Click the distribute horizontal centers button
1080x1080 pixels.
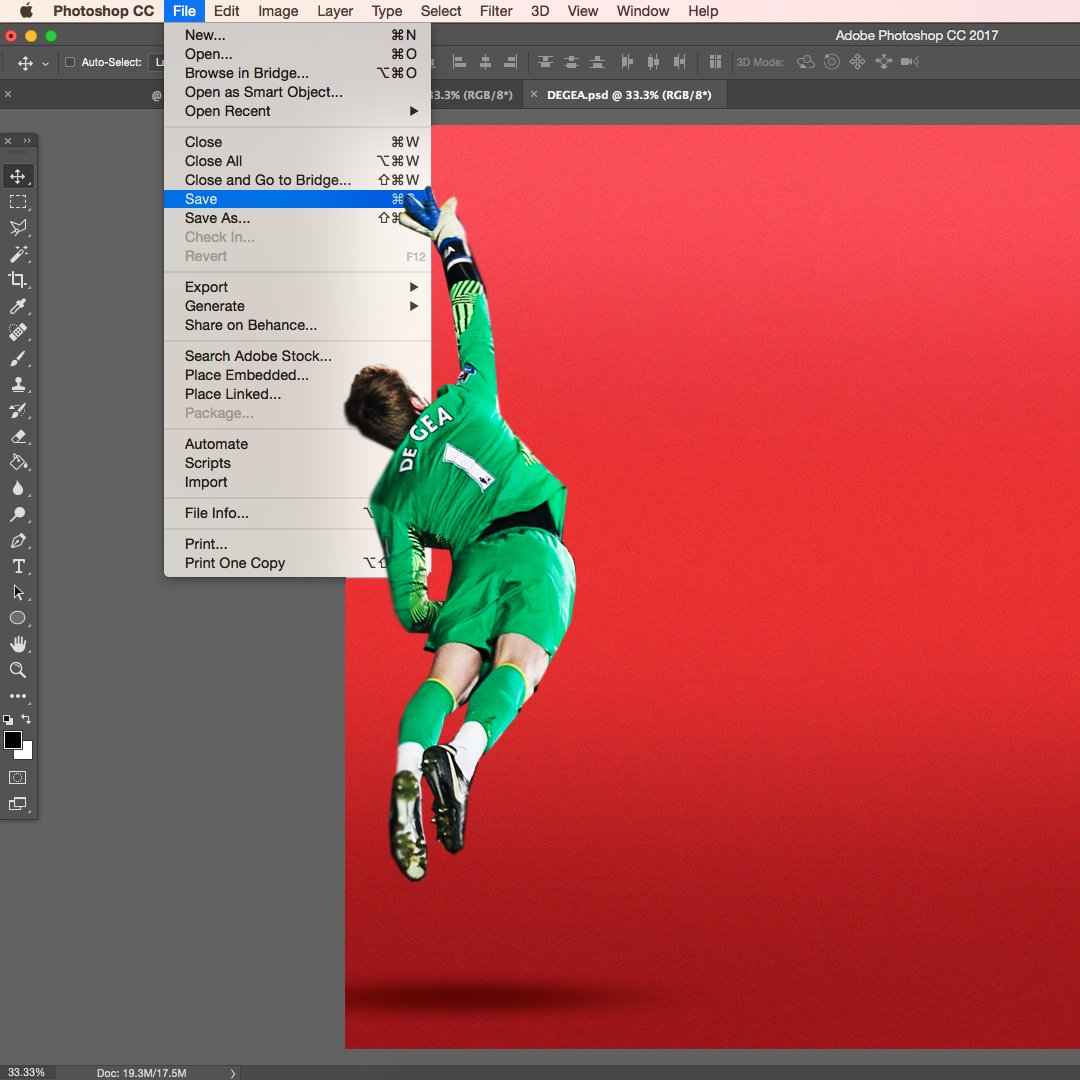(x=651, y=62)
